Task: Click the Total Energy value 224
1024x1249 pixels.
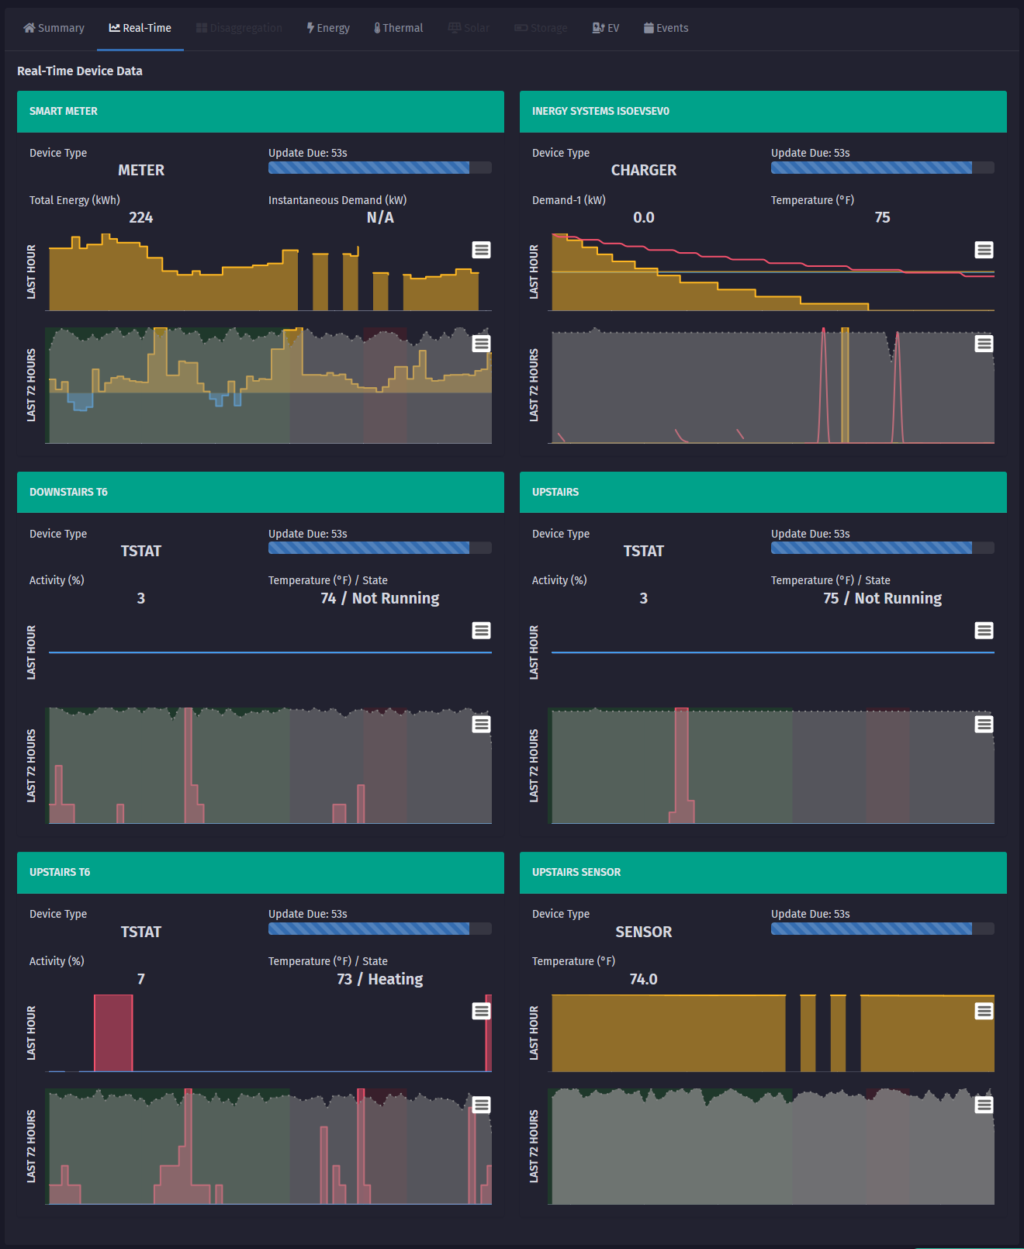Action: pyautogui.click(x=141, y=217)
